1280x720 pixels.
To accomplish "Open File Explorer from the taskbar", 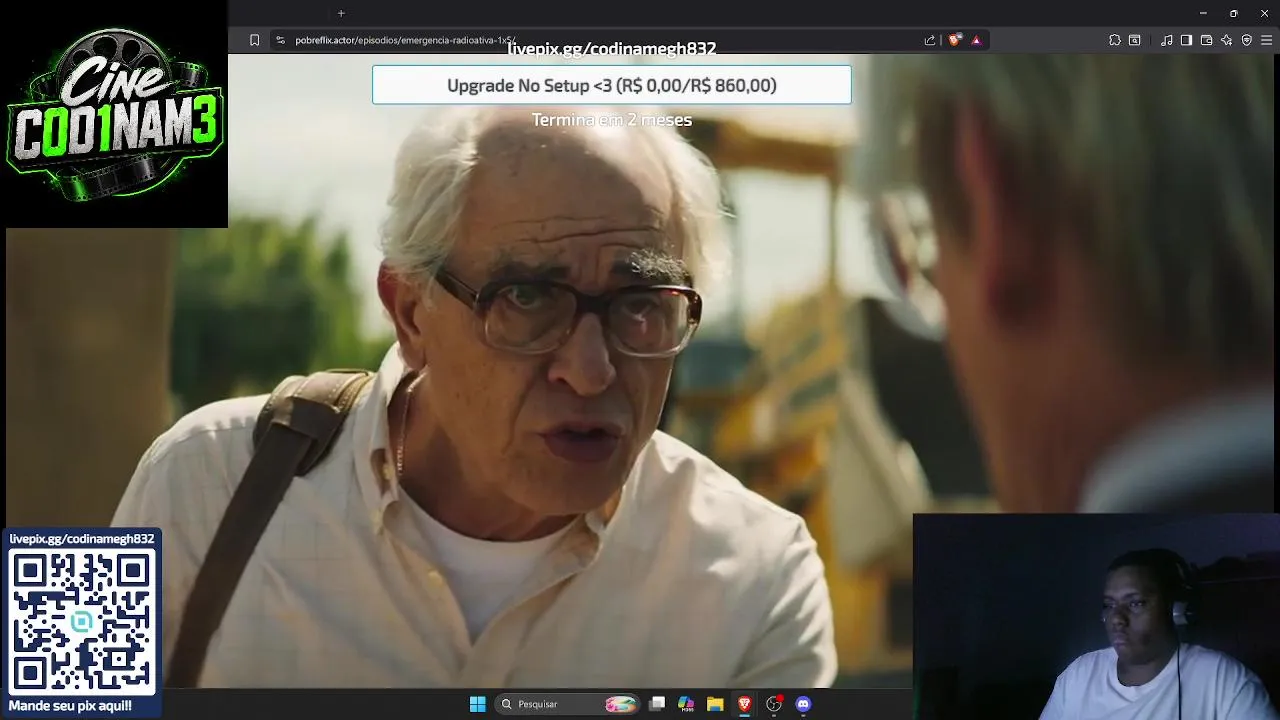I will pyautogui.click(x=715, y=704).
